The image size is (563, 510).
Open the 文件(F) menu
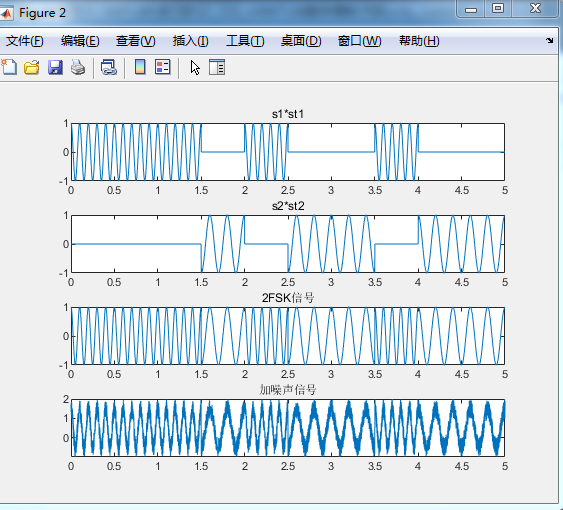coord(25,41)
